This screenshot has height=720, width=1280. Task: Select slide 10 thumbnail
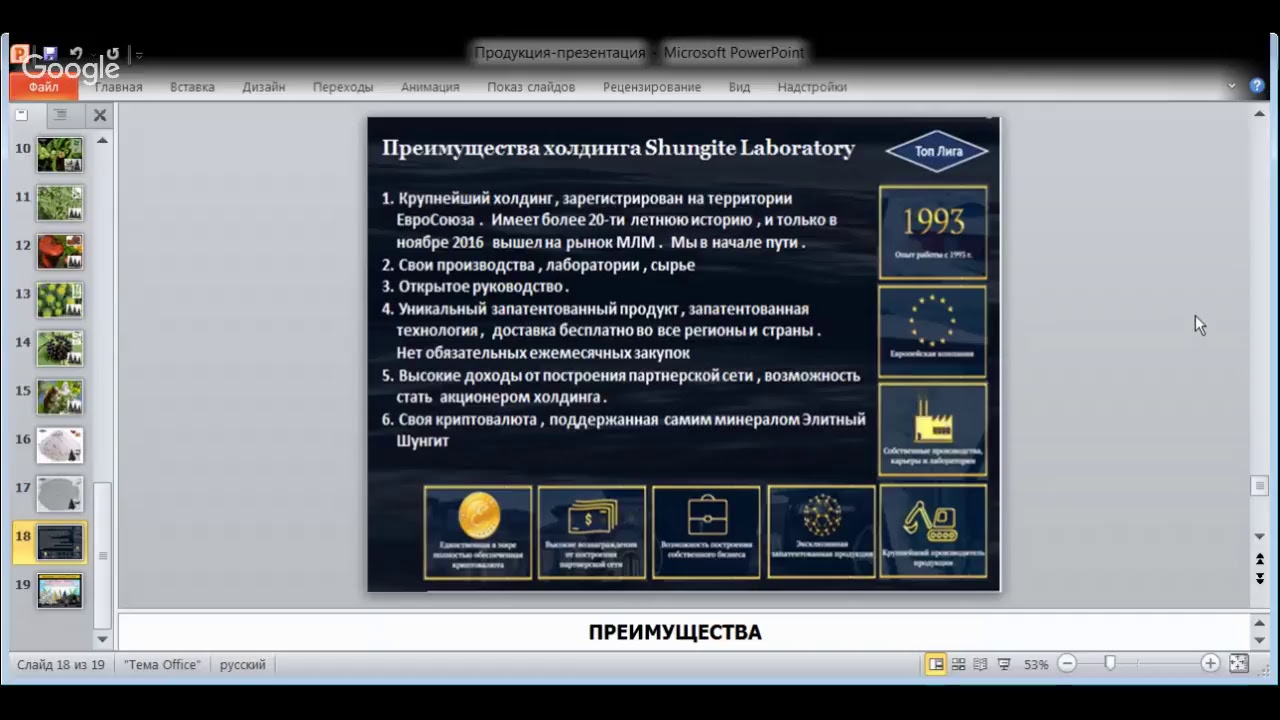pyautogui.click(x=60, y=155)
